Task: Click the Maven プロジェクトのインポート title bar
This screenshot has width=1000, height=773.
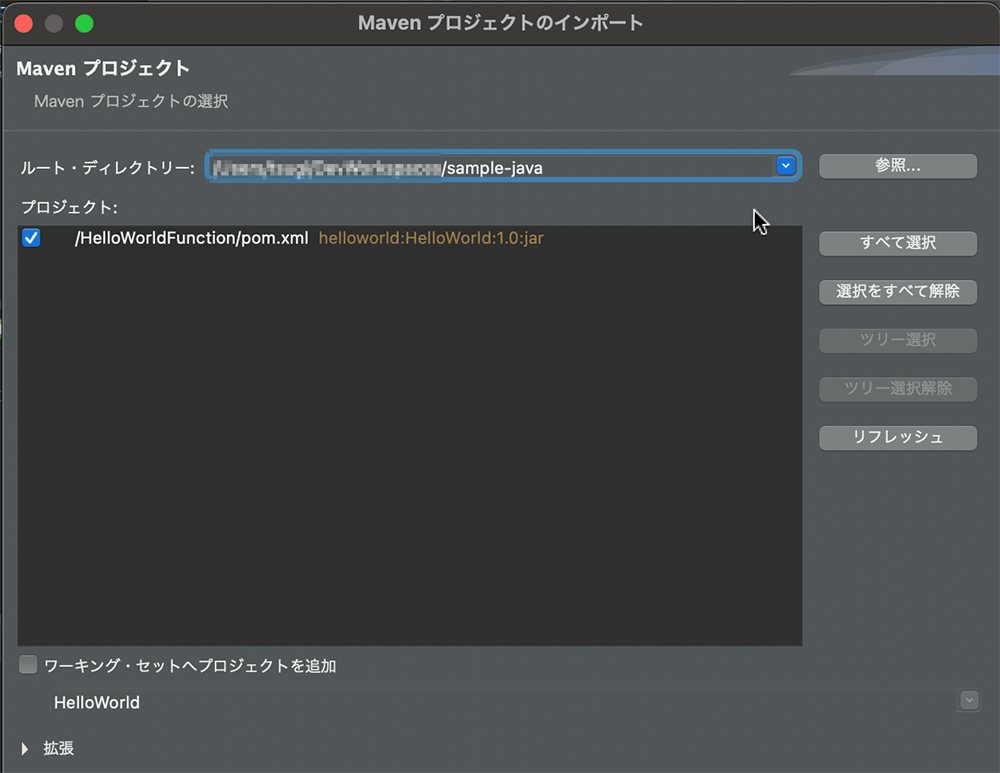Action: pos(500,22)
